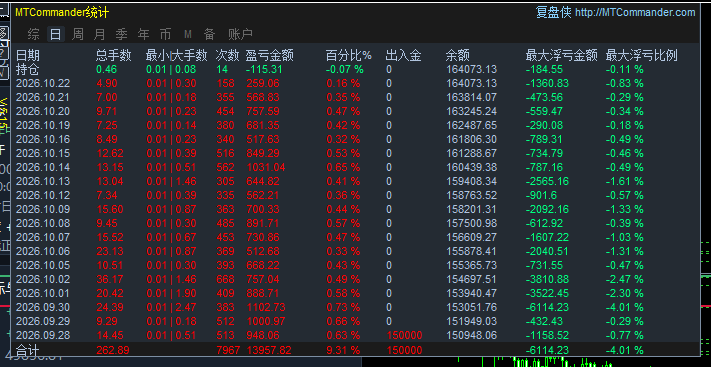Image resolution: width=711 pixels, height=367 pixels.
Task: Click the 13957.82 total profit value
Action: point(269,351)
